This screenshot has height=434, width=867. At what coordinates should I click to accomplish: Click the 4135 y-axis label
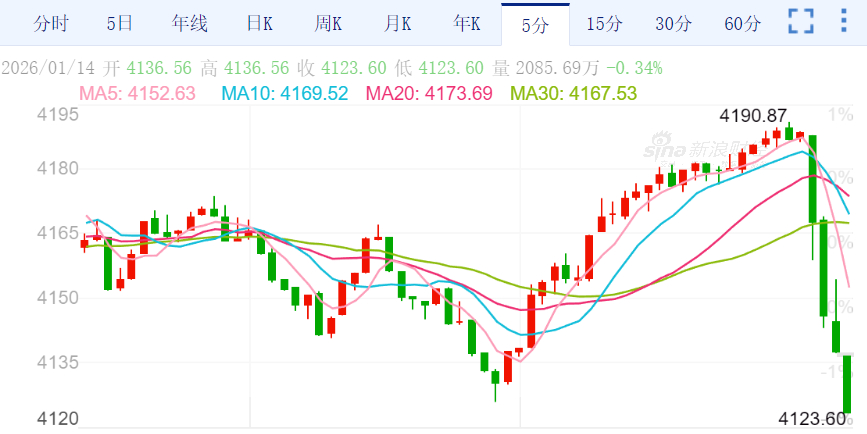click(x=58, y=363)
